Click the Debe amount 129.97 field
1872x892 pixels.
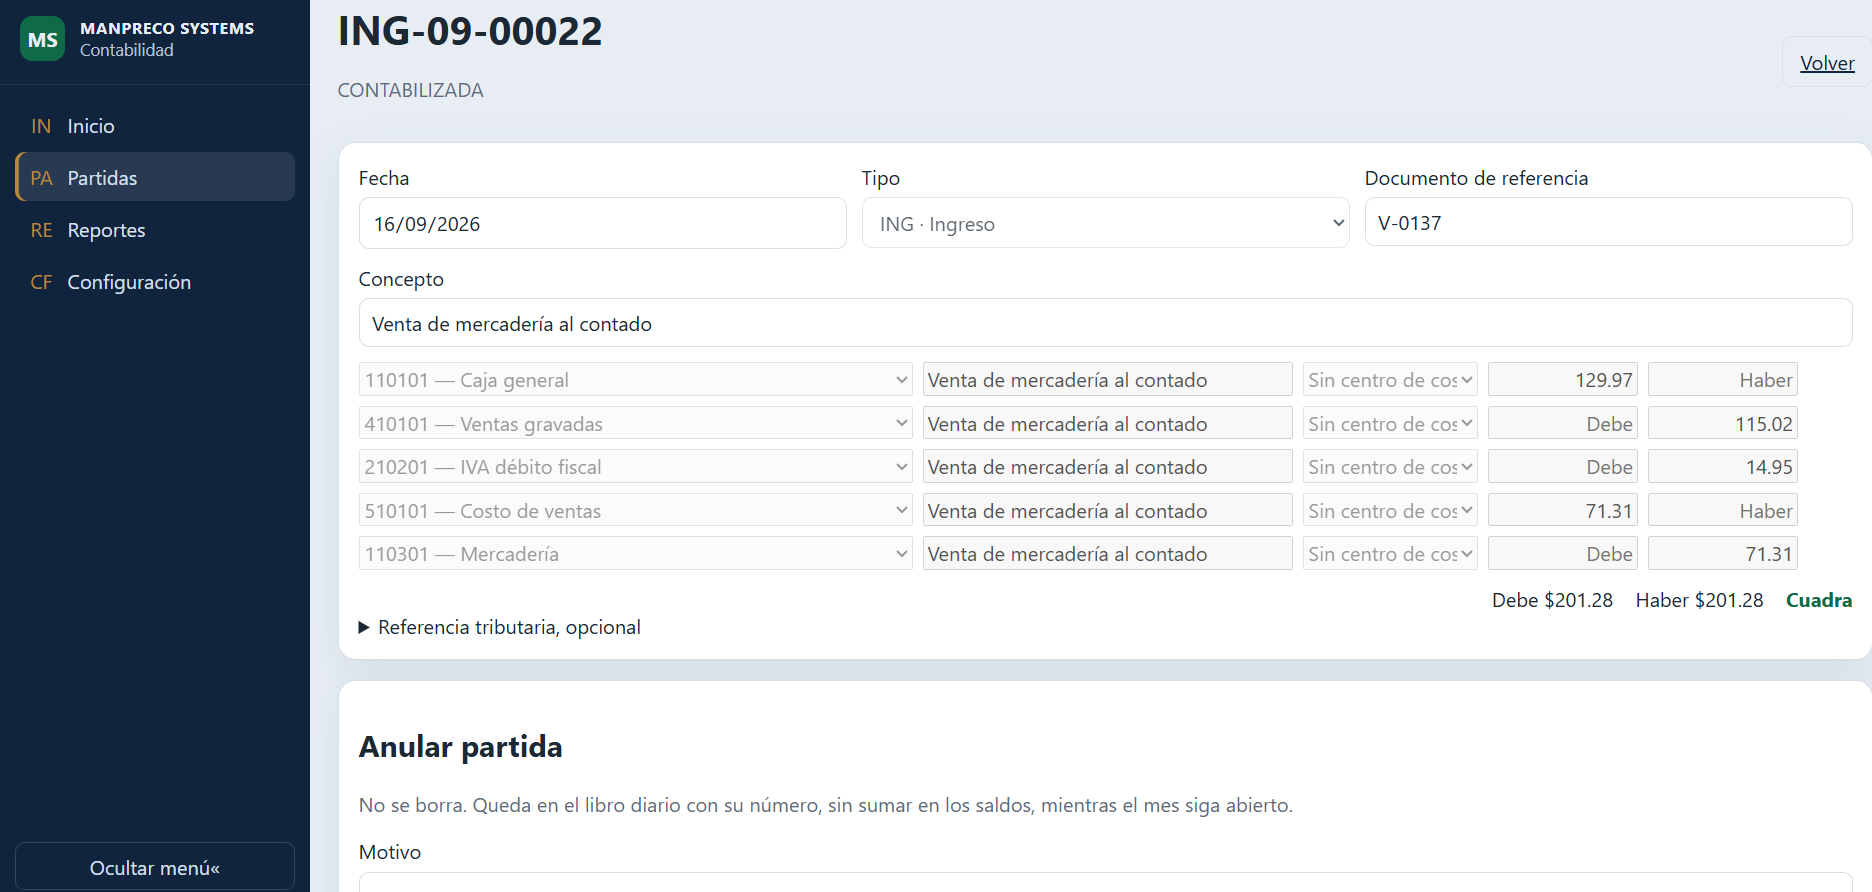click(x=1563, y=380)
